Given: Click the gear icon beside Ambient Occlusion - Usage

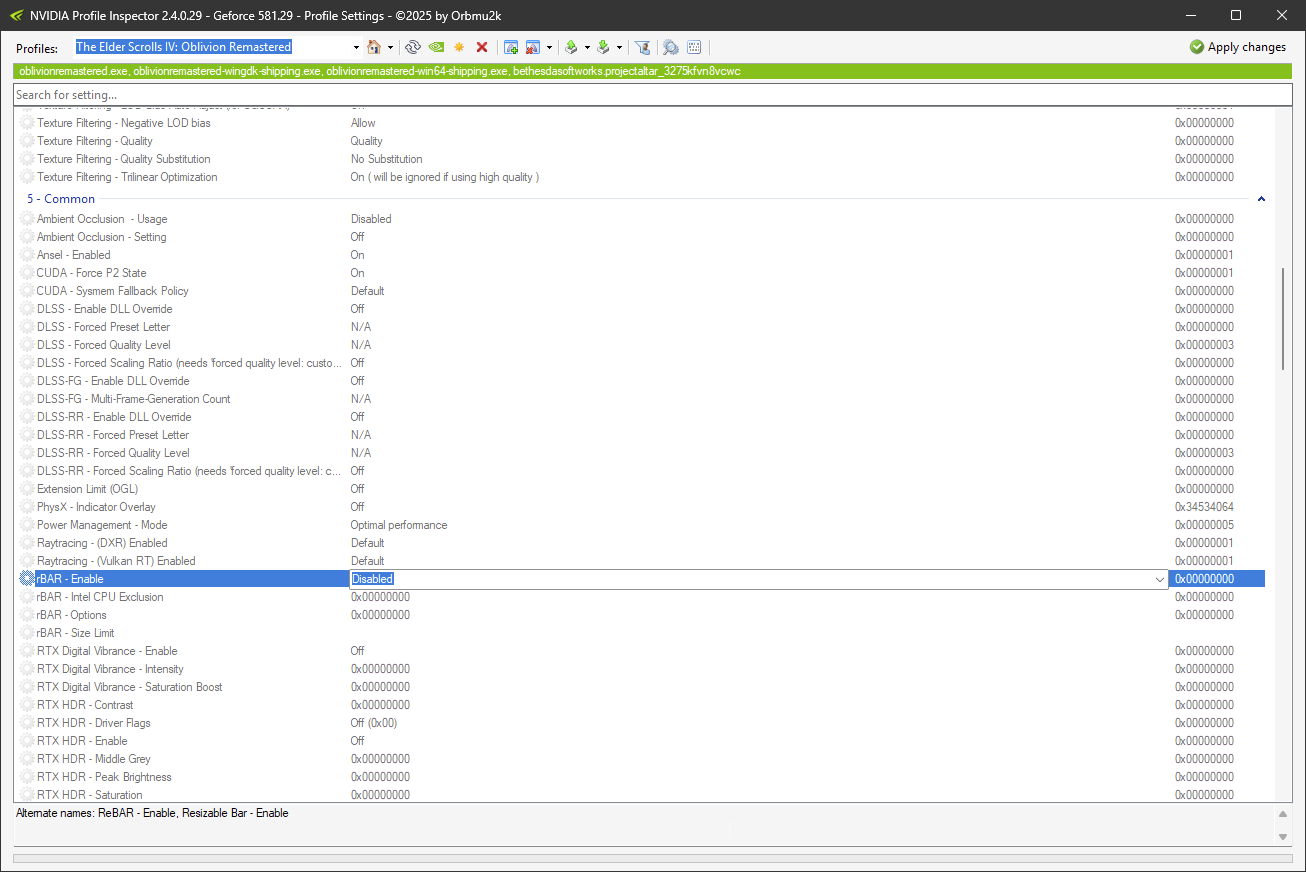Looking at the screenshot, I should click(27, 219).
